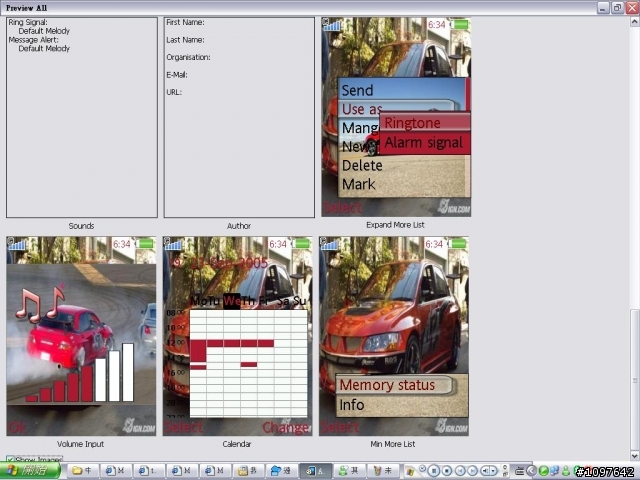Click the Change softkey in Calendar preview

(x=286, y=427)
